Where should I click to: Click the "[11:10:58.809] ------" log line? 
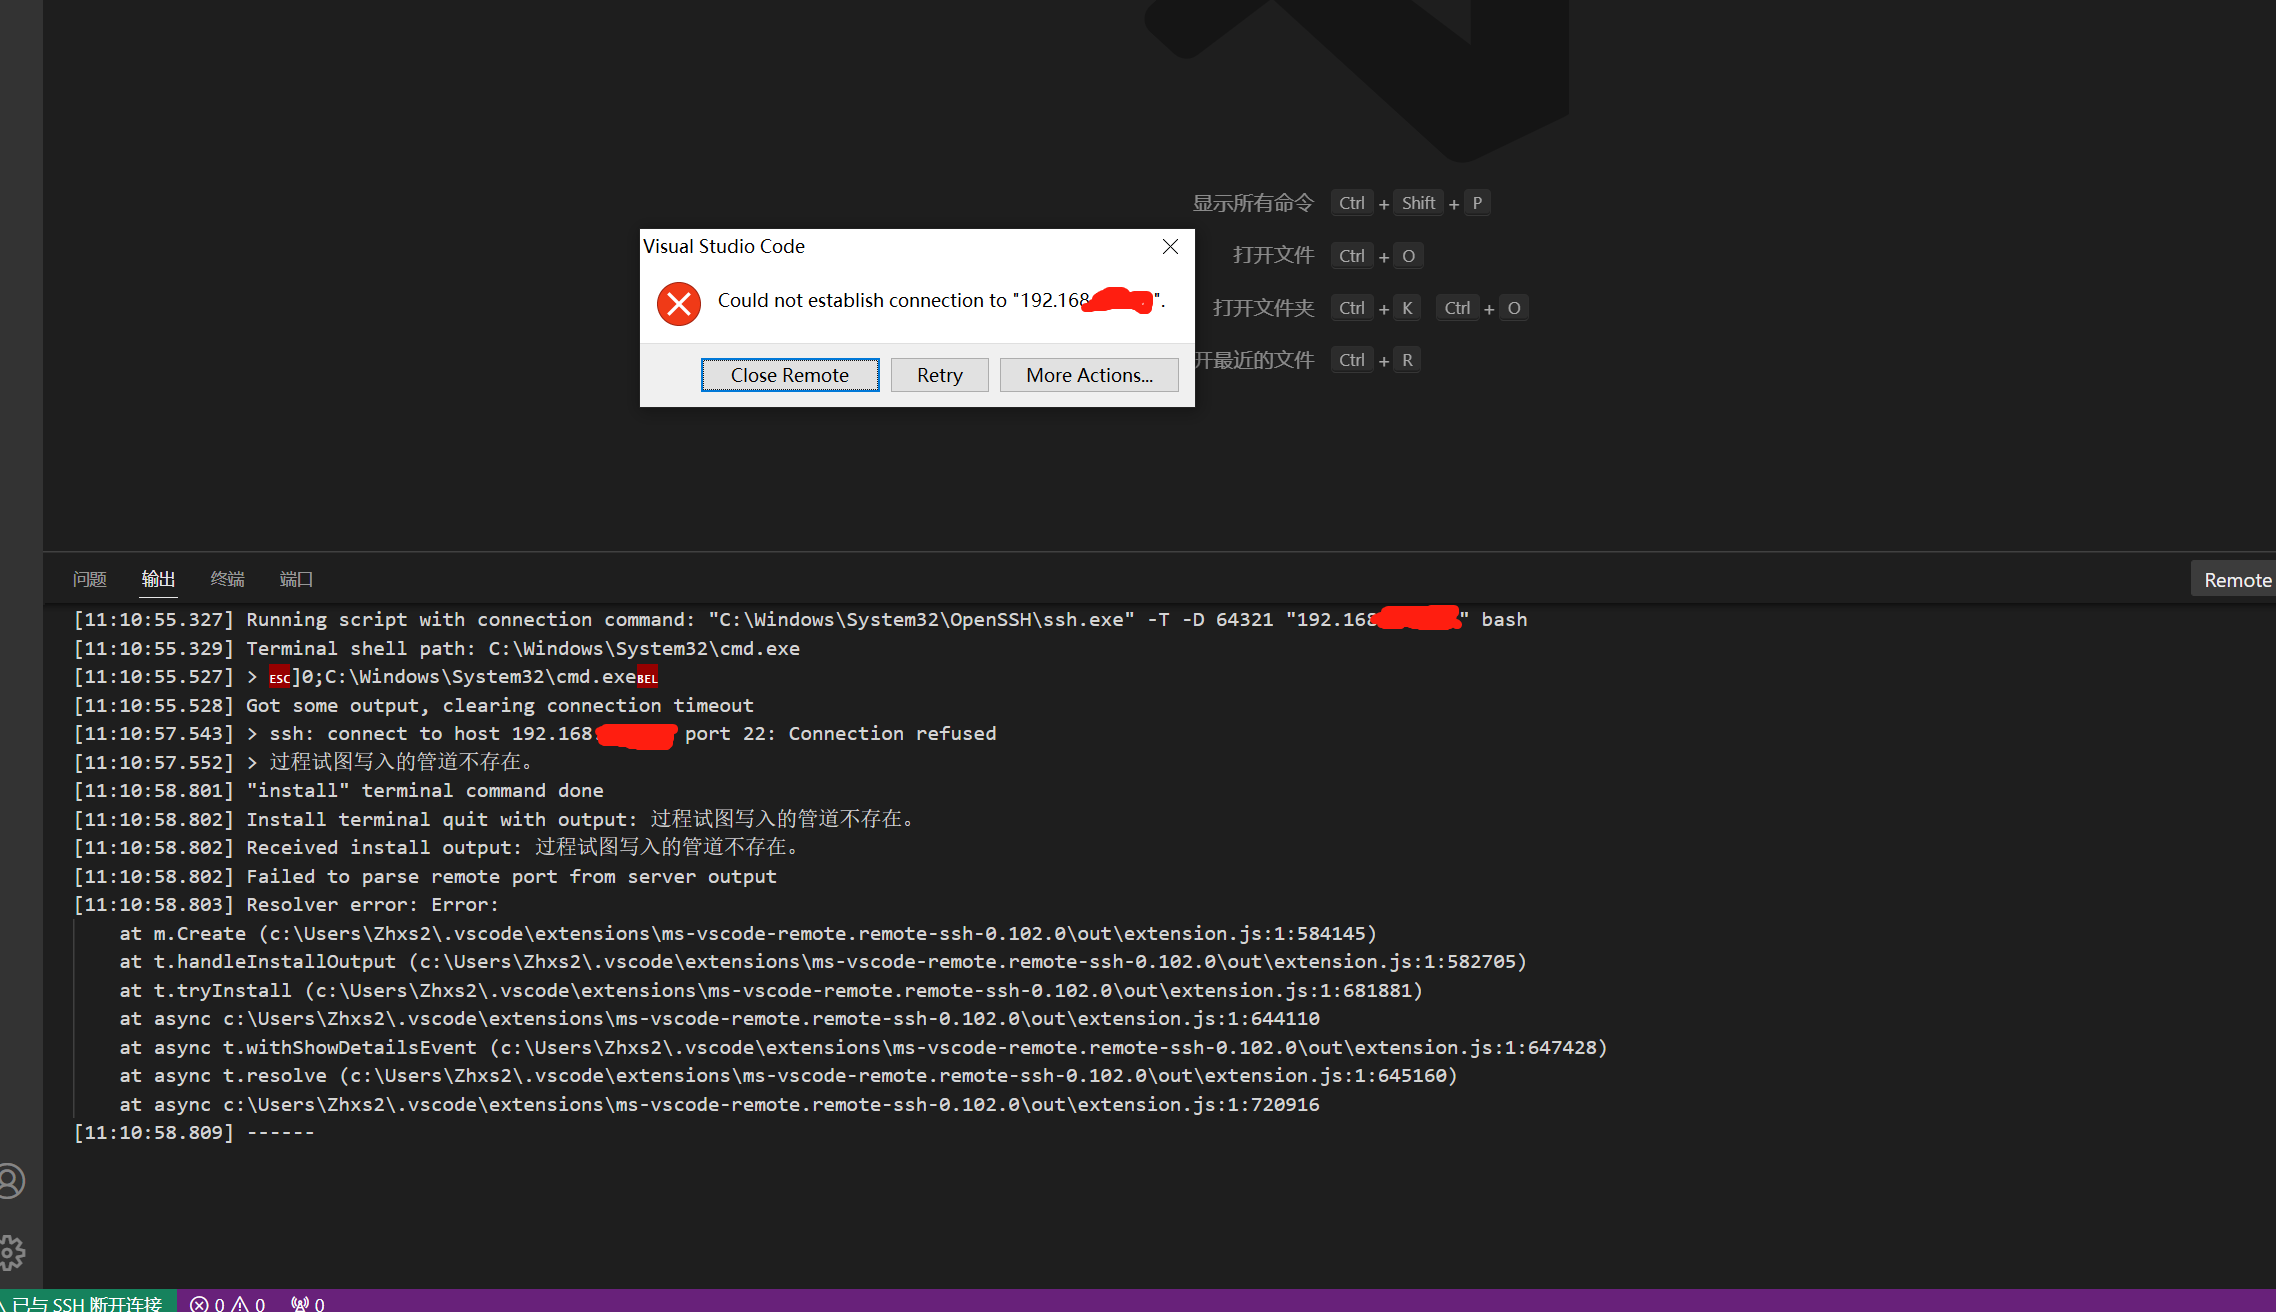195,1132
